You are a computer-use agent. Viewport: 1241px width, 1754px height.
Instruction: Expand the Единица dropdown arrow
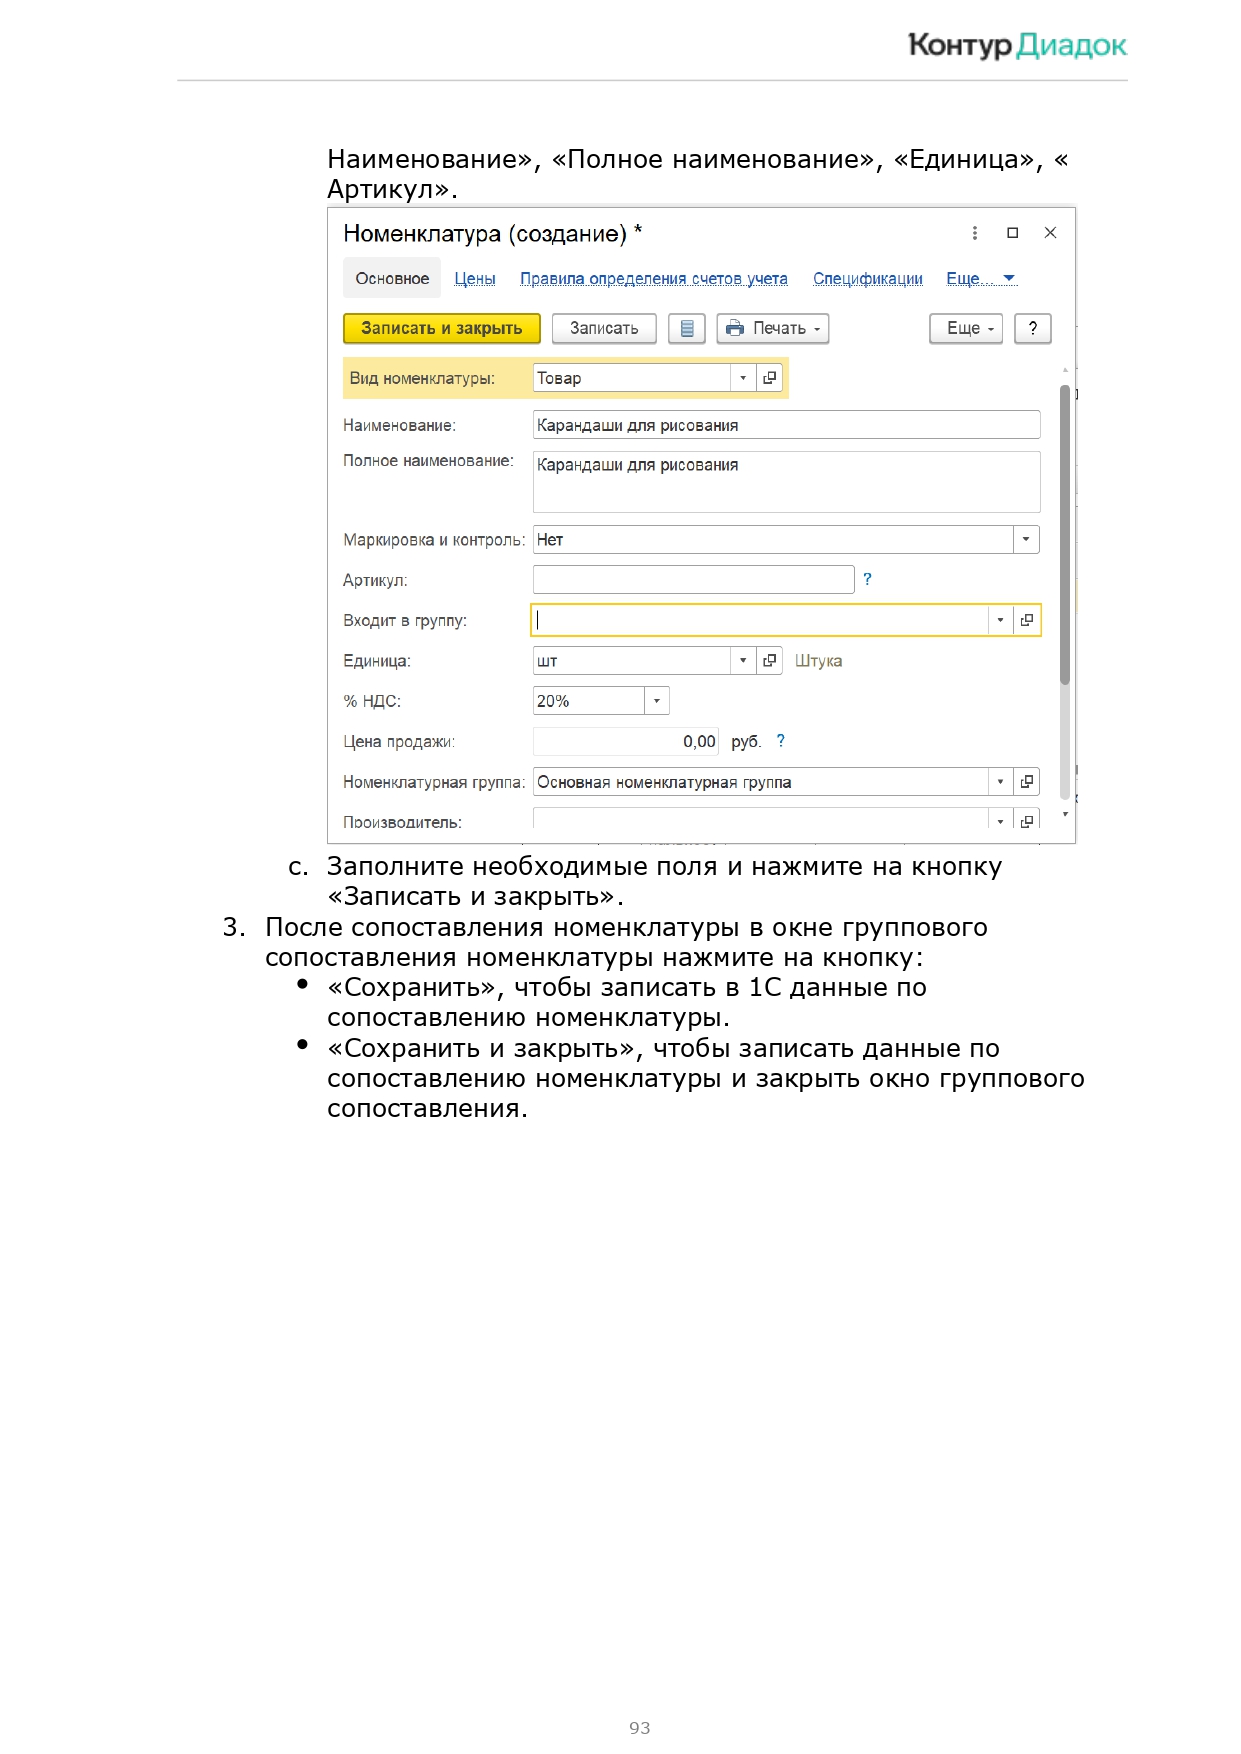point(742,661)
